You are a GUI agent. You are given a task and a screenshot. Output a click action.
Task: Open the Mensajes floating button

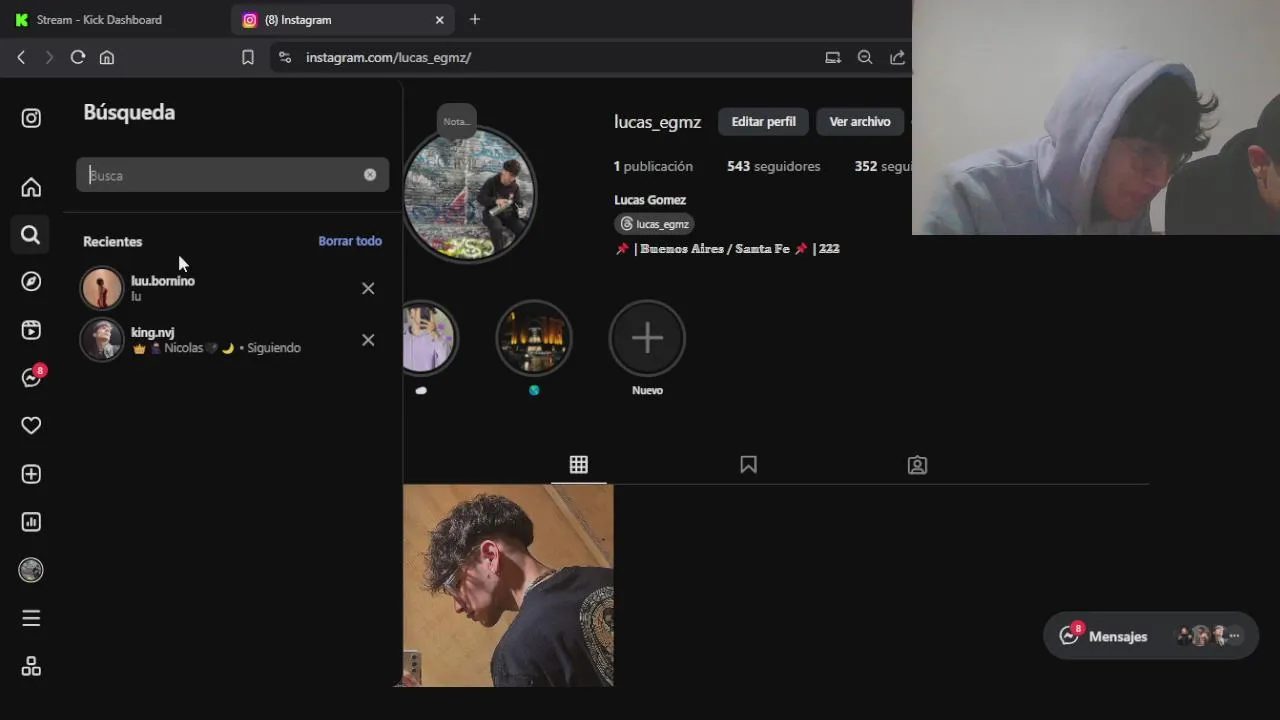click(1151, 636)
